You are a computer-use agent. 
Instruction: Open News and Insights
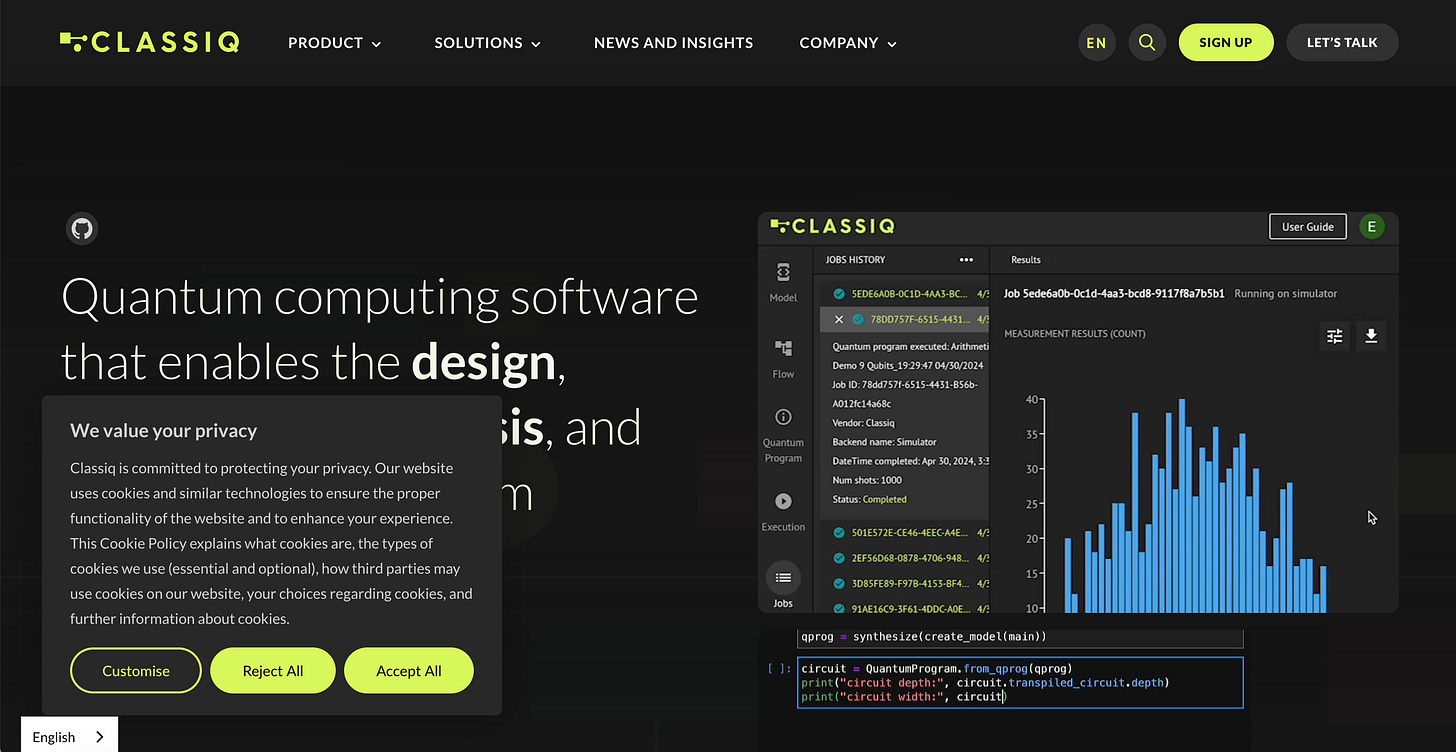click(x=673, y=43)
